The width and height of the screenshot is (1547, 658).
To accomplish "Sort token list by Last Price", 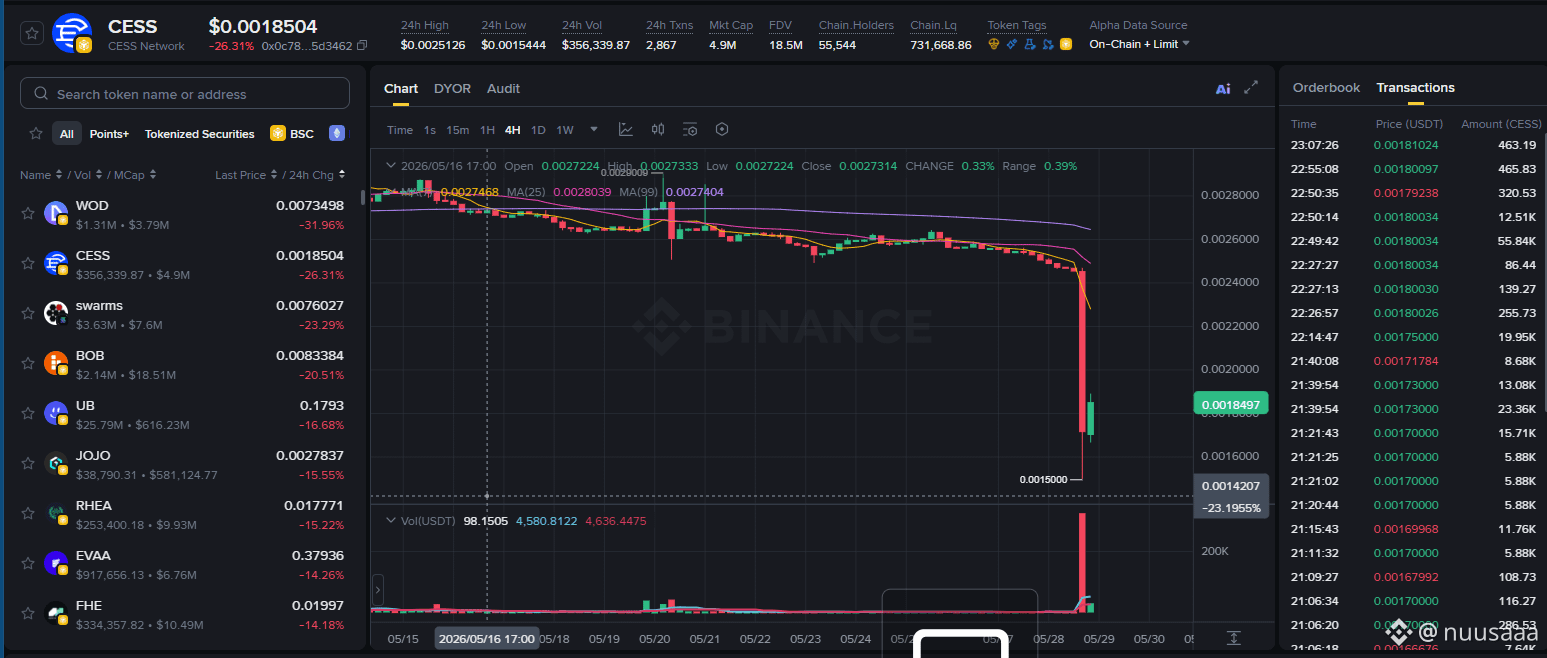I will point(246,175).
